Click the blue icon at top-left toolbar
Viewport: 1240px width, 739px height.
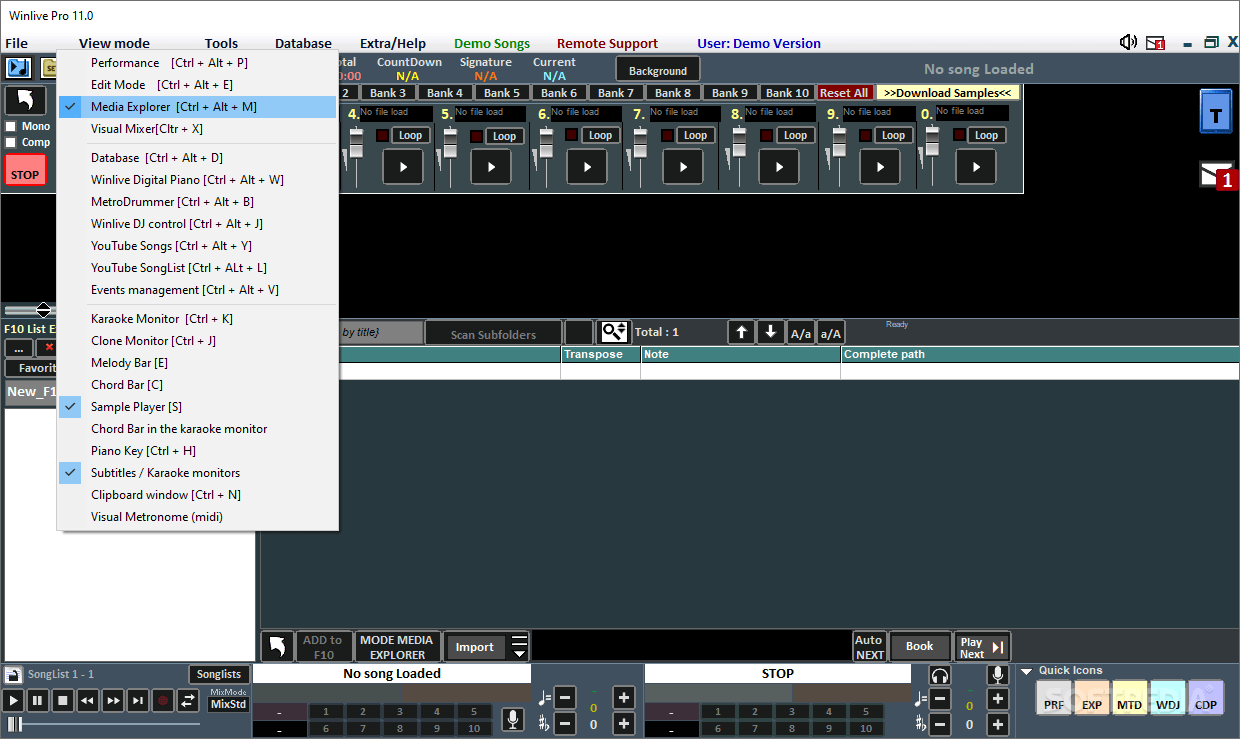[19, 68]
